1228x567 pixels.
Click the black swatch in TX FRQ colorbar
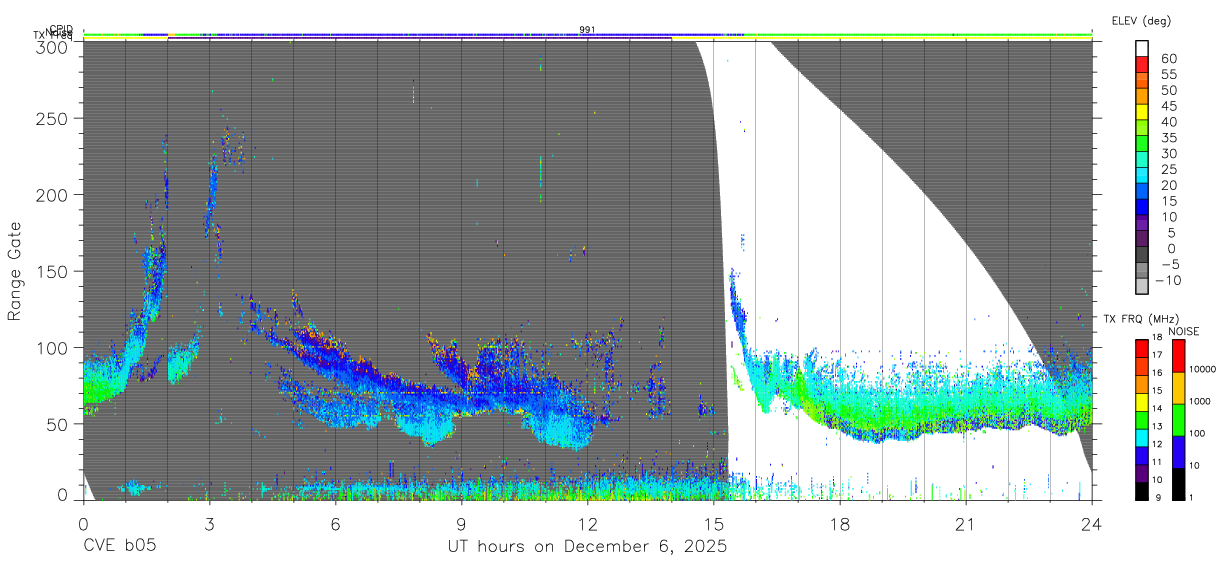(1141, 491)
